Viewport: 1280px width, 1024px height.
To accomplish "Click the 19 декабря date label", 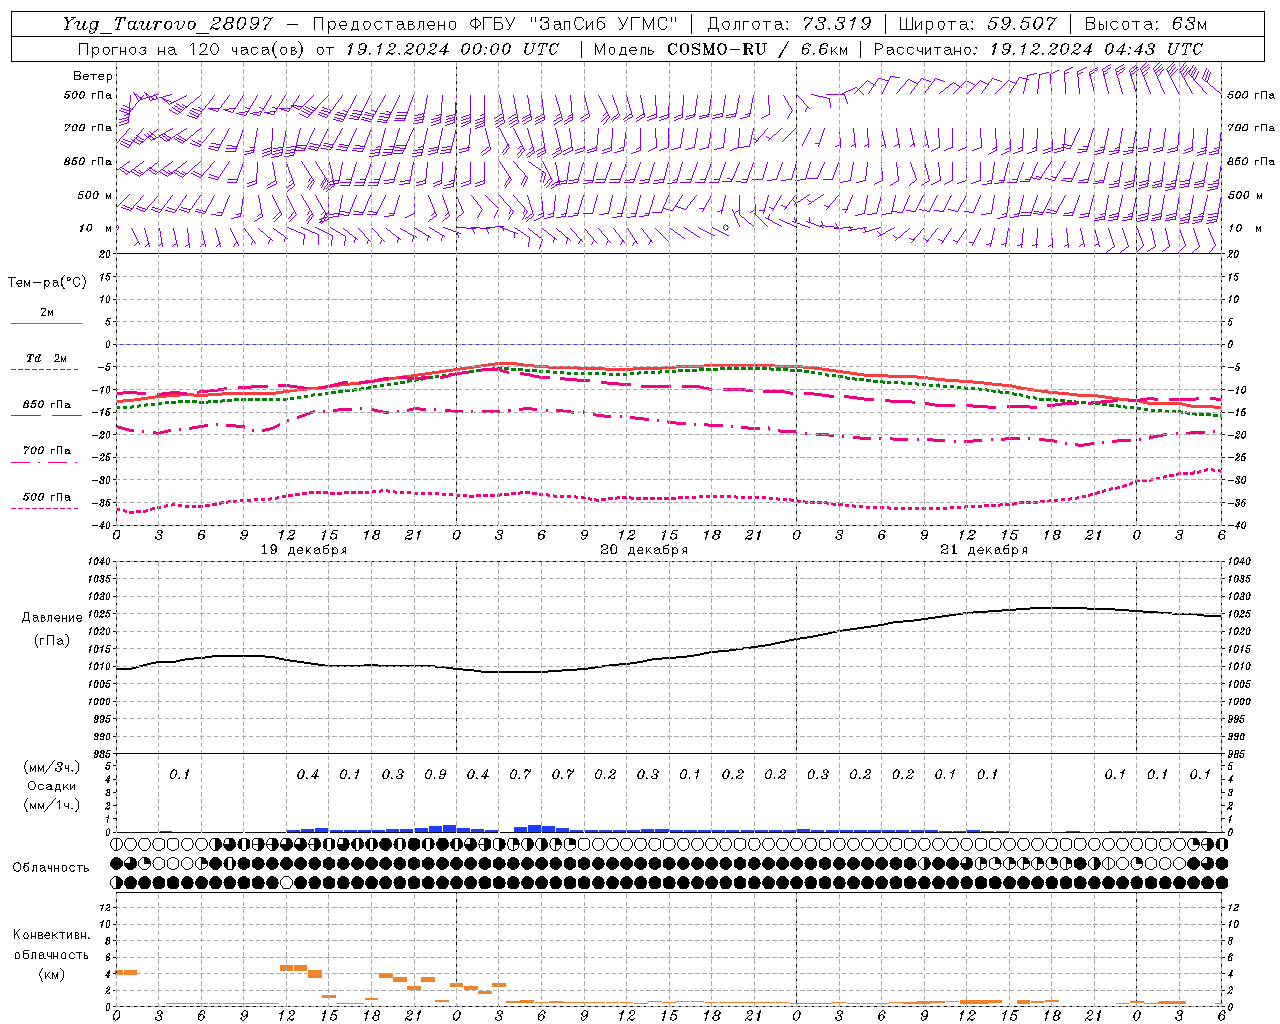I will [304, 550].
